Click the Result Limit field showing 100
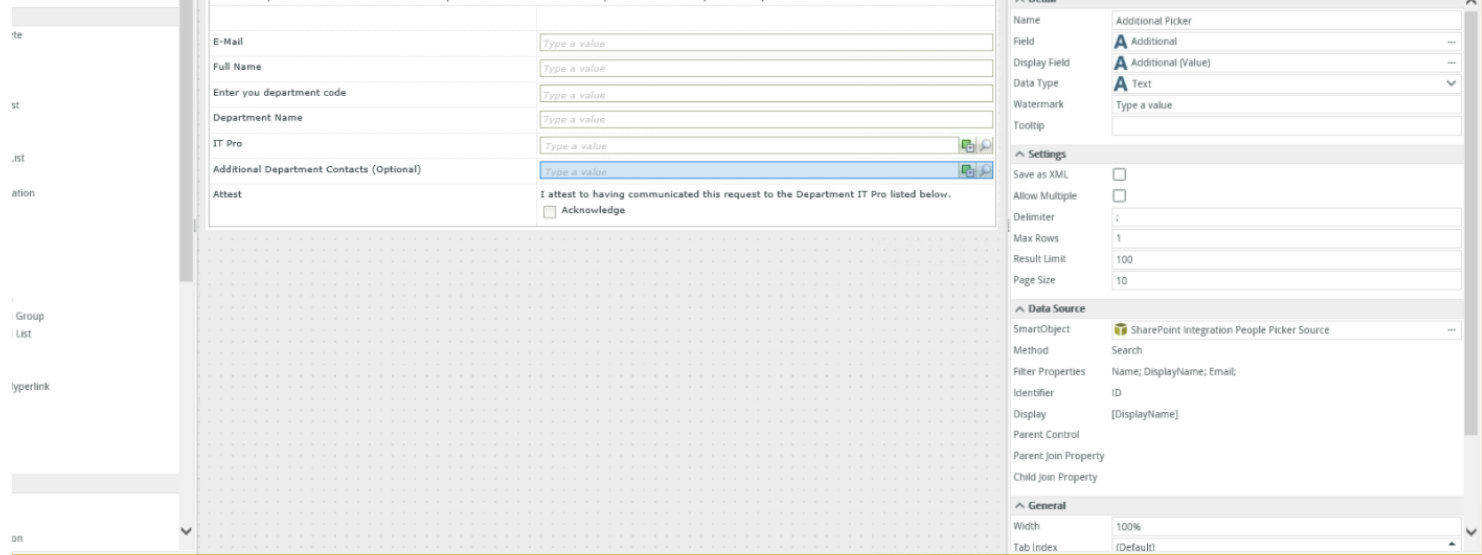 coord(1287,259)
